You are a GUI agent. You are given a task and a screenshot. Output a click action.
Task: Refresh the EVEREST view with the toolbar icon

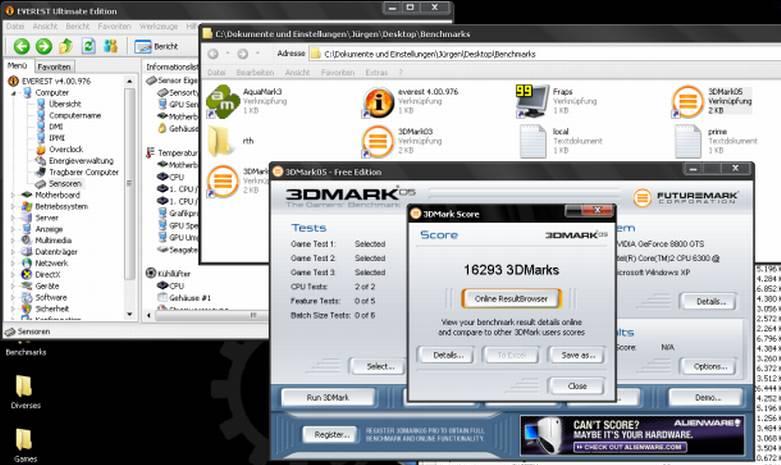[89, 46]
